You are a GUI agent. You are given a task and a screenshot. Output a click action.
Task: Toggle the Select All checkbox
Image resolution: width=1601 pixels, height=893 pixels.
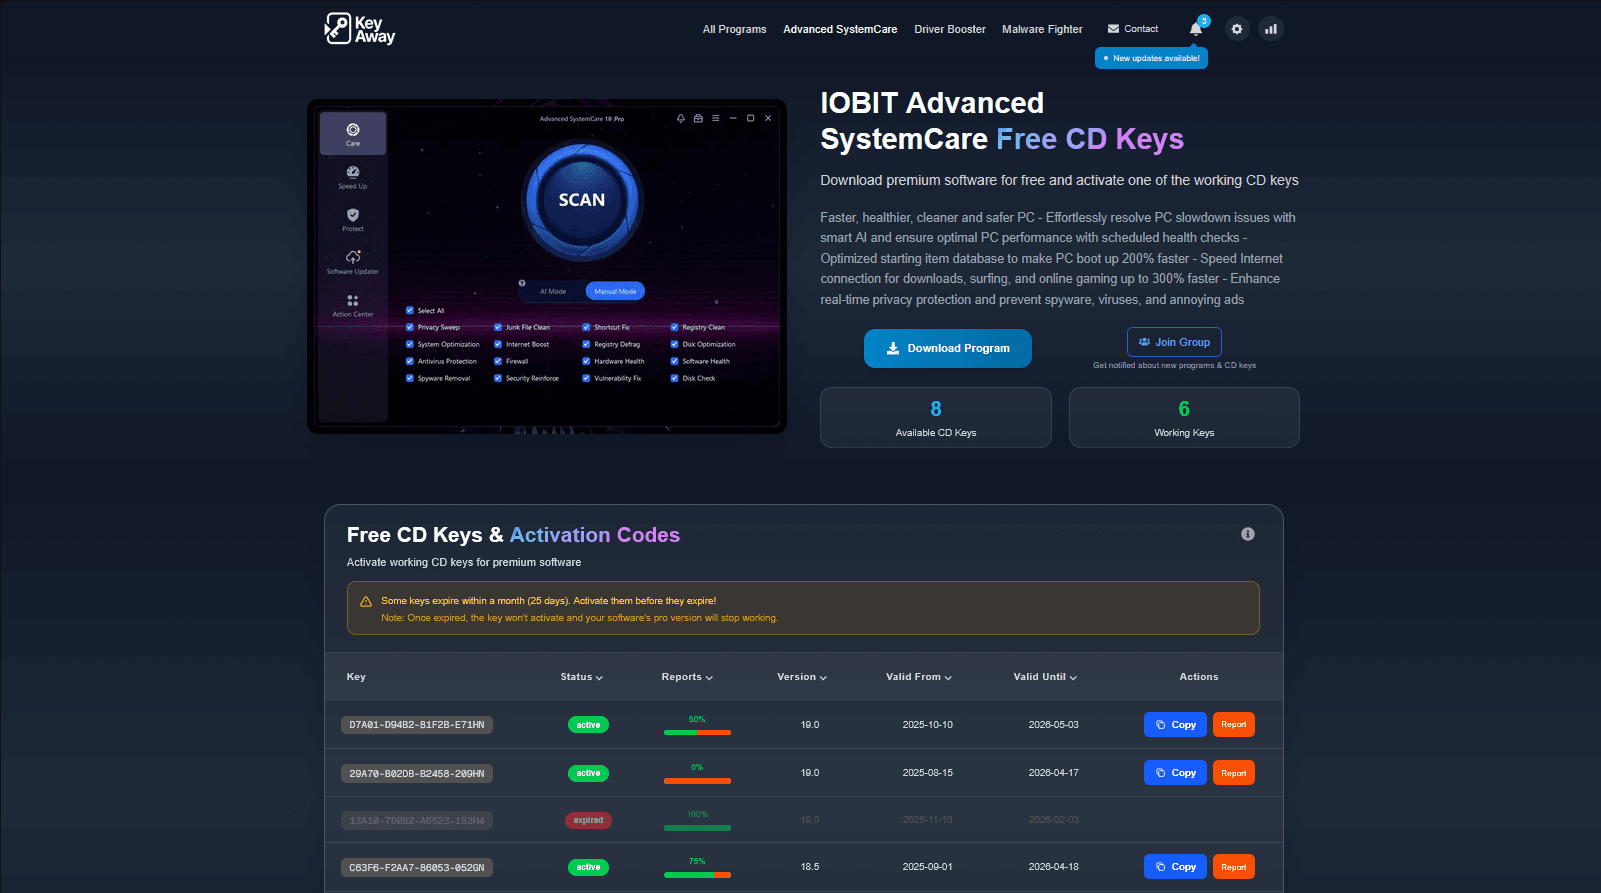(x=410, y=311)
